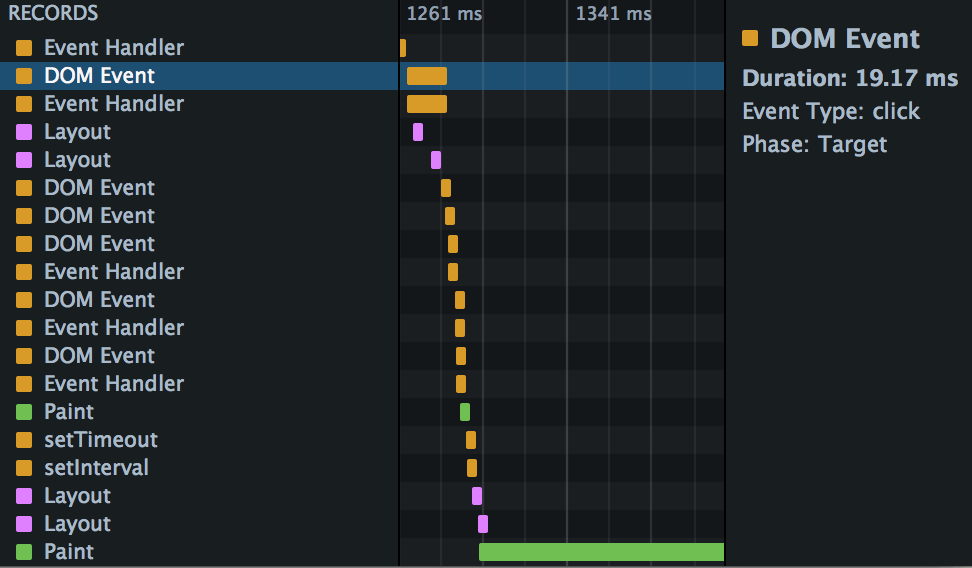Click the orange square of the highlighted DOM Event row
Screen dimensions: 972x568
tap(24, 76)
